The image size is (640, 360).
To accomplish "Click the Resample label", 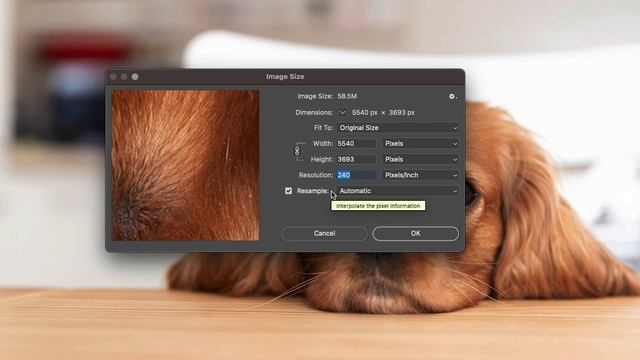I will (313, 191).
